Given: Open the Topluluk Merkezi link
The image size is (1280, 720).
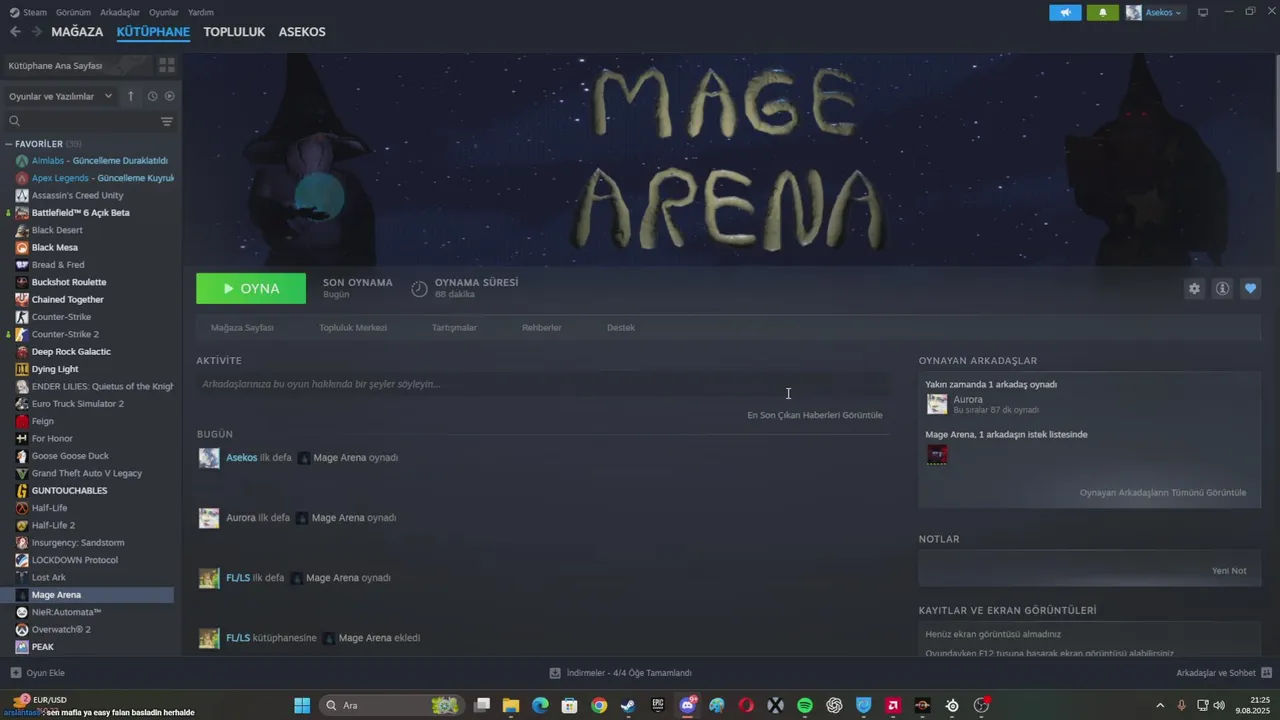Looking at the screenshot, I should [353, 327].
